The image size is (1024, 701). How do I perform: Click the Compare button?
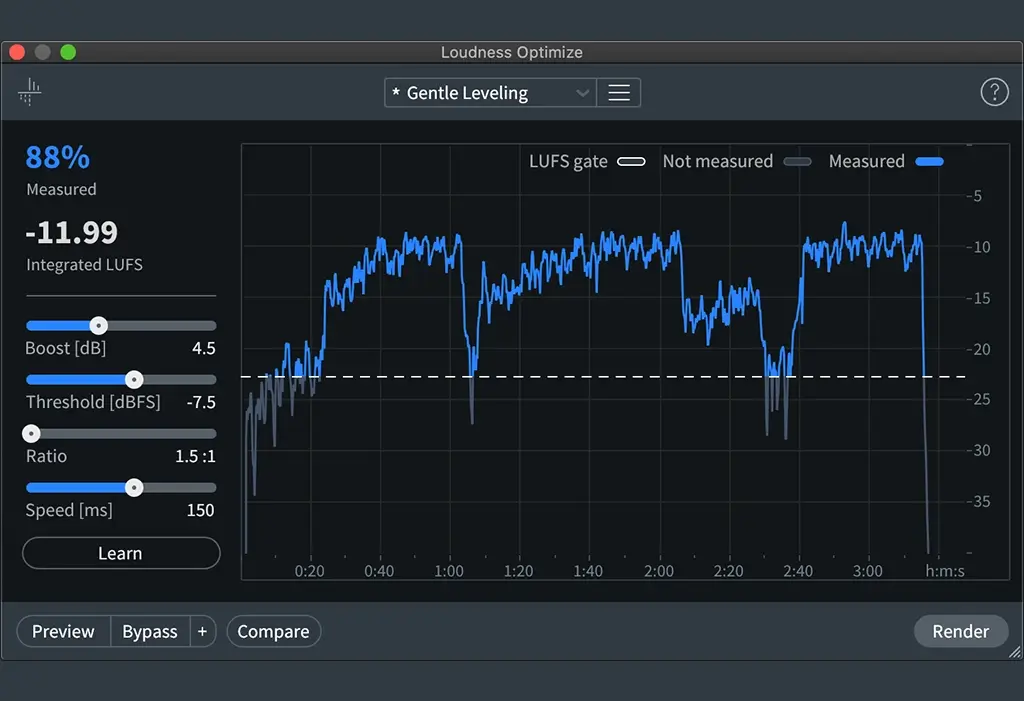[274, 631]
